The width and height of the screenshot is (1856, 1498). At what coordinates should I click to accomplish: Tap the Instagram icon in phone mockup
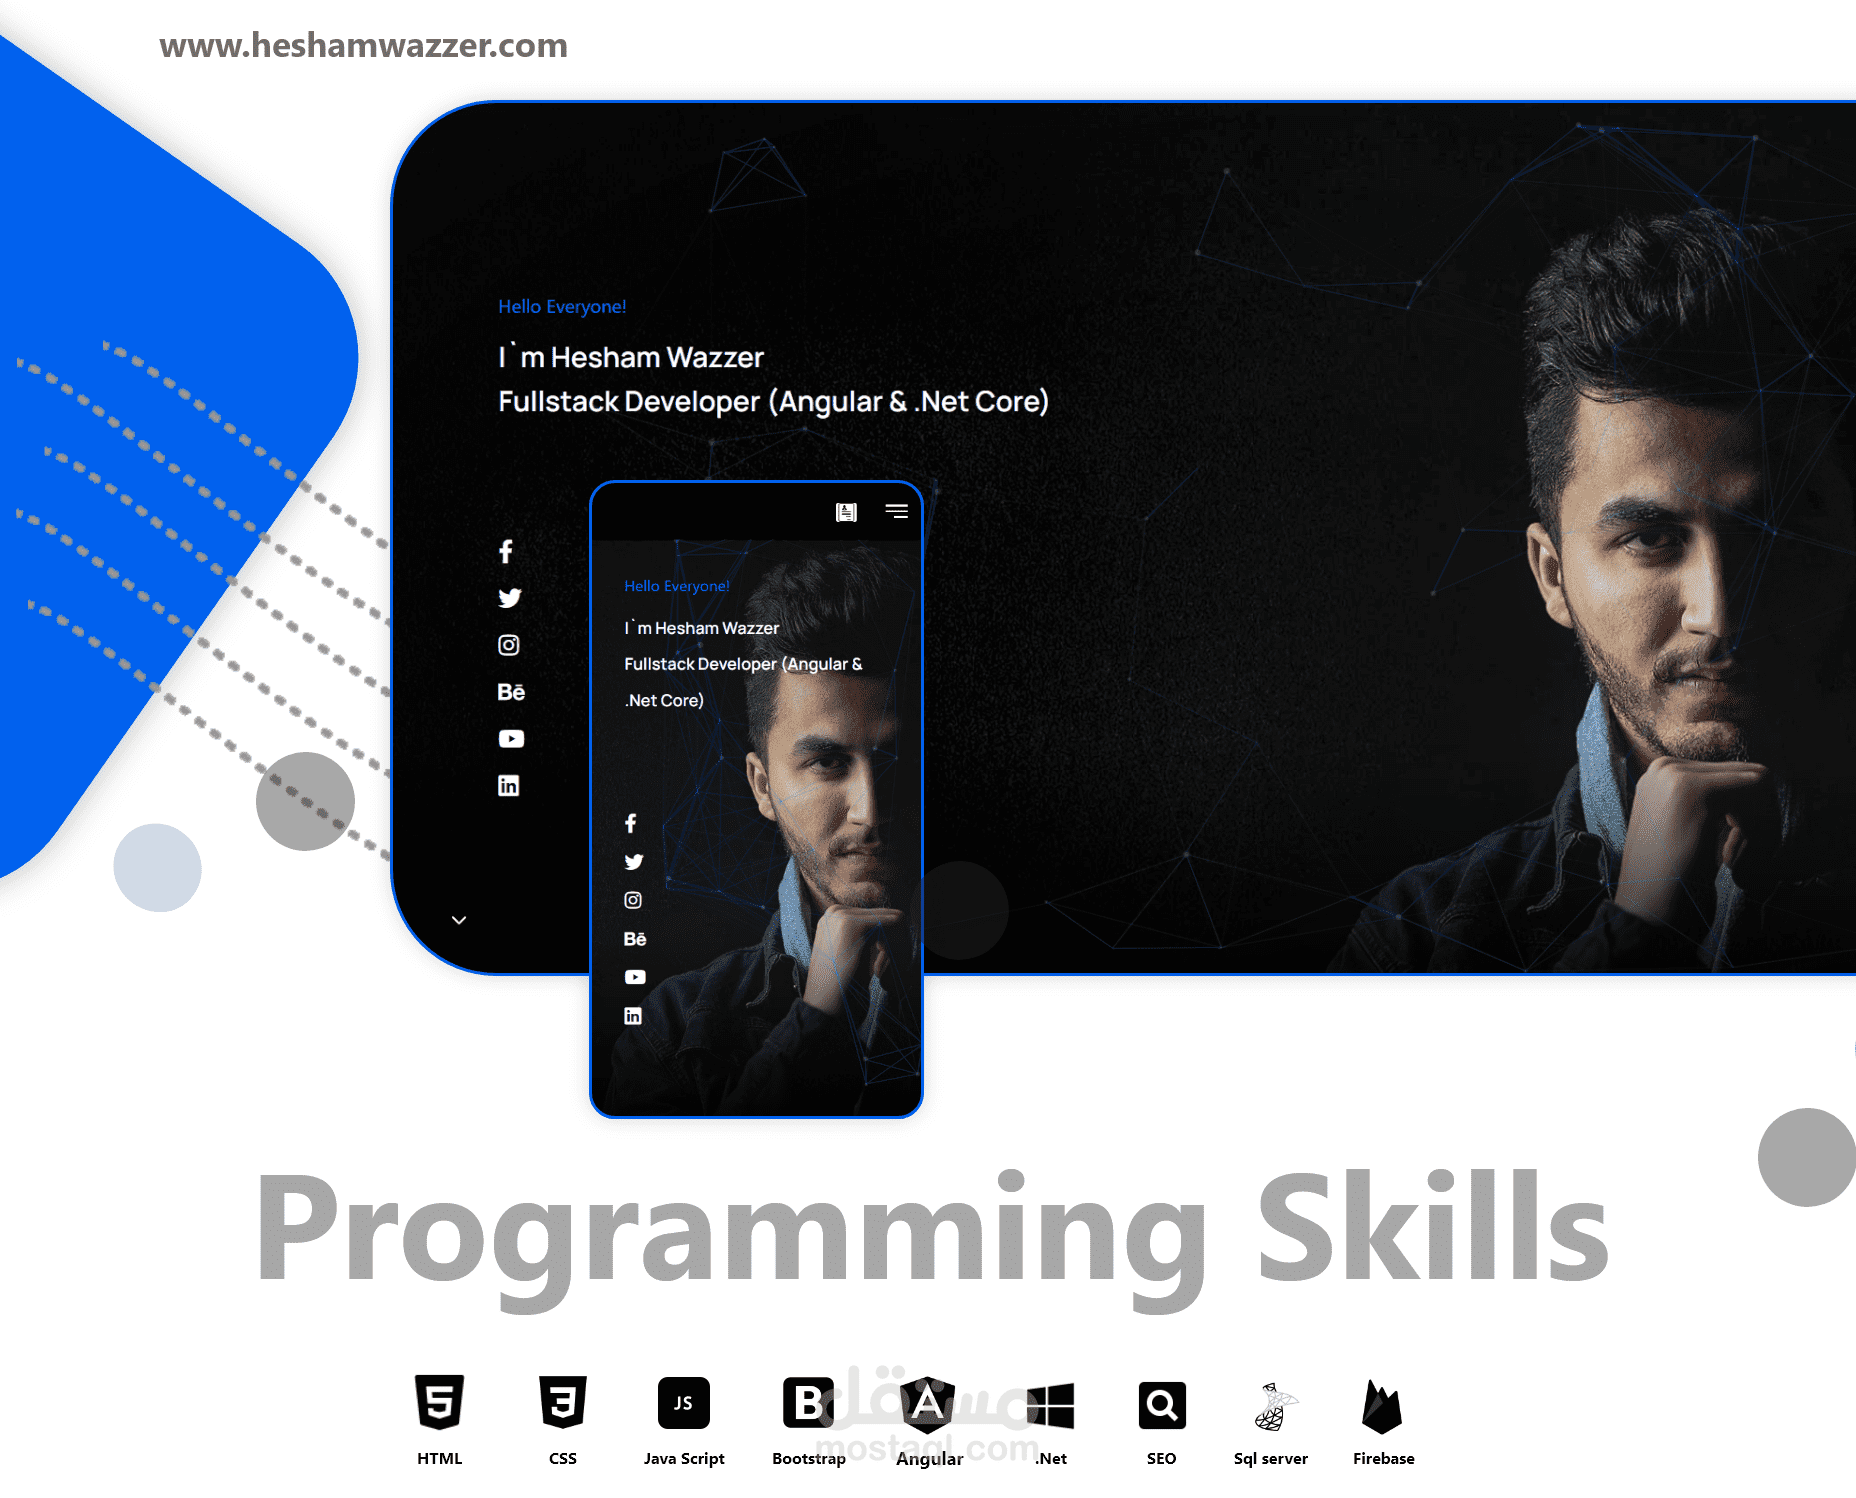point(633,900)
